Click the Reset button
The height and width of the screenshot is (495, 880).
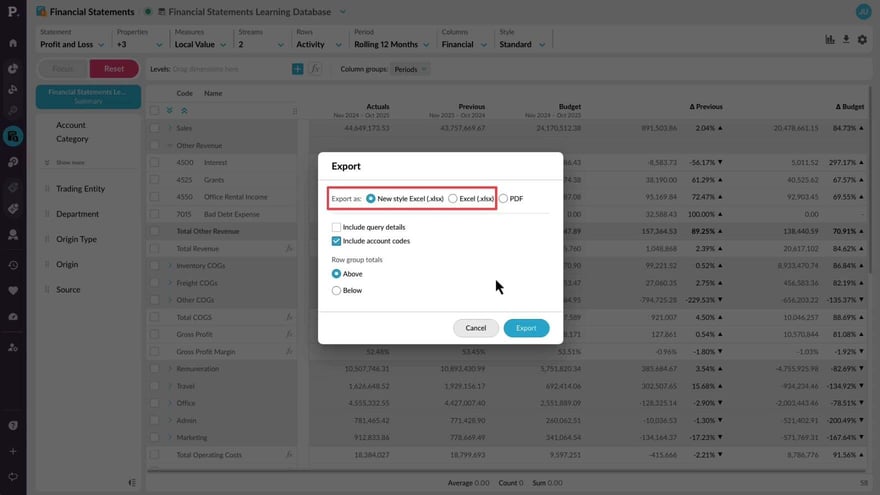coord(114,68)
